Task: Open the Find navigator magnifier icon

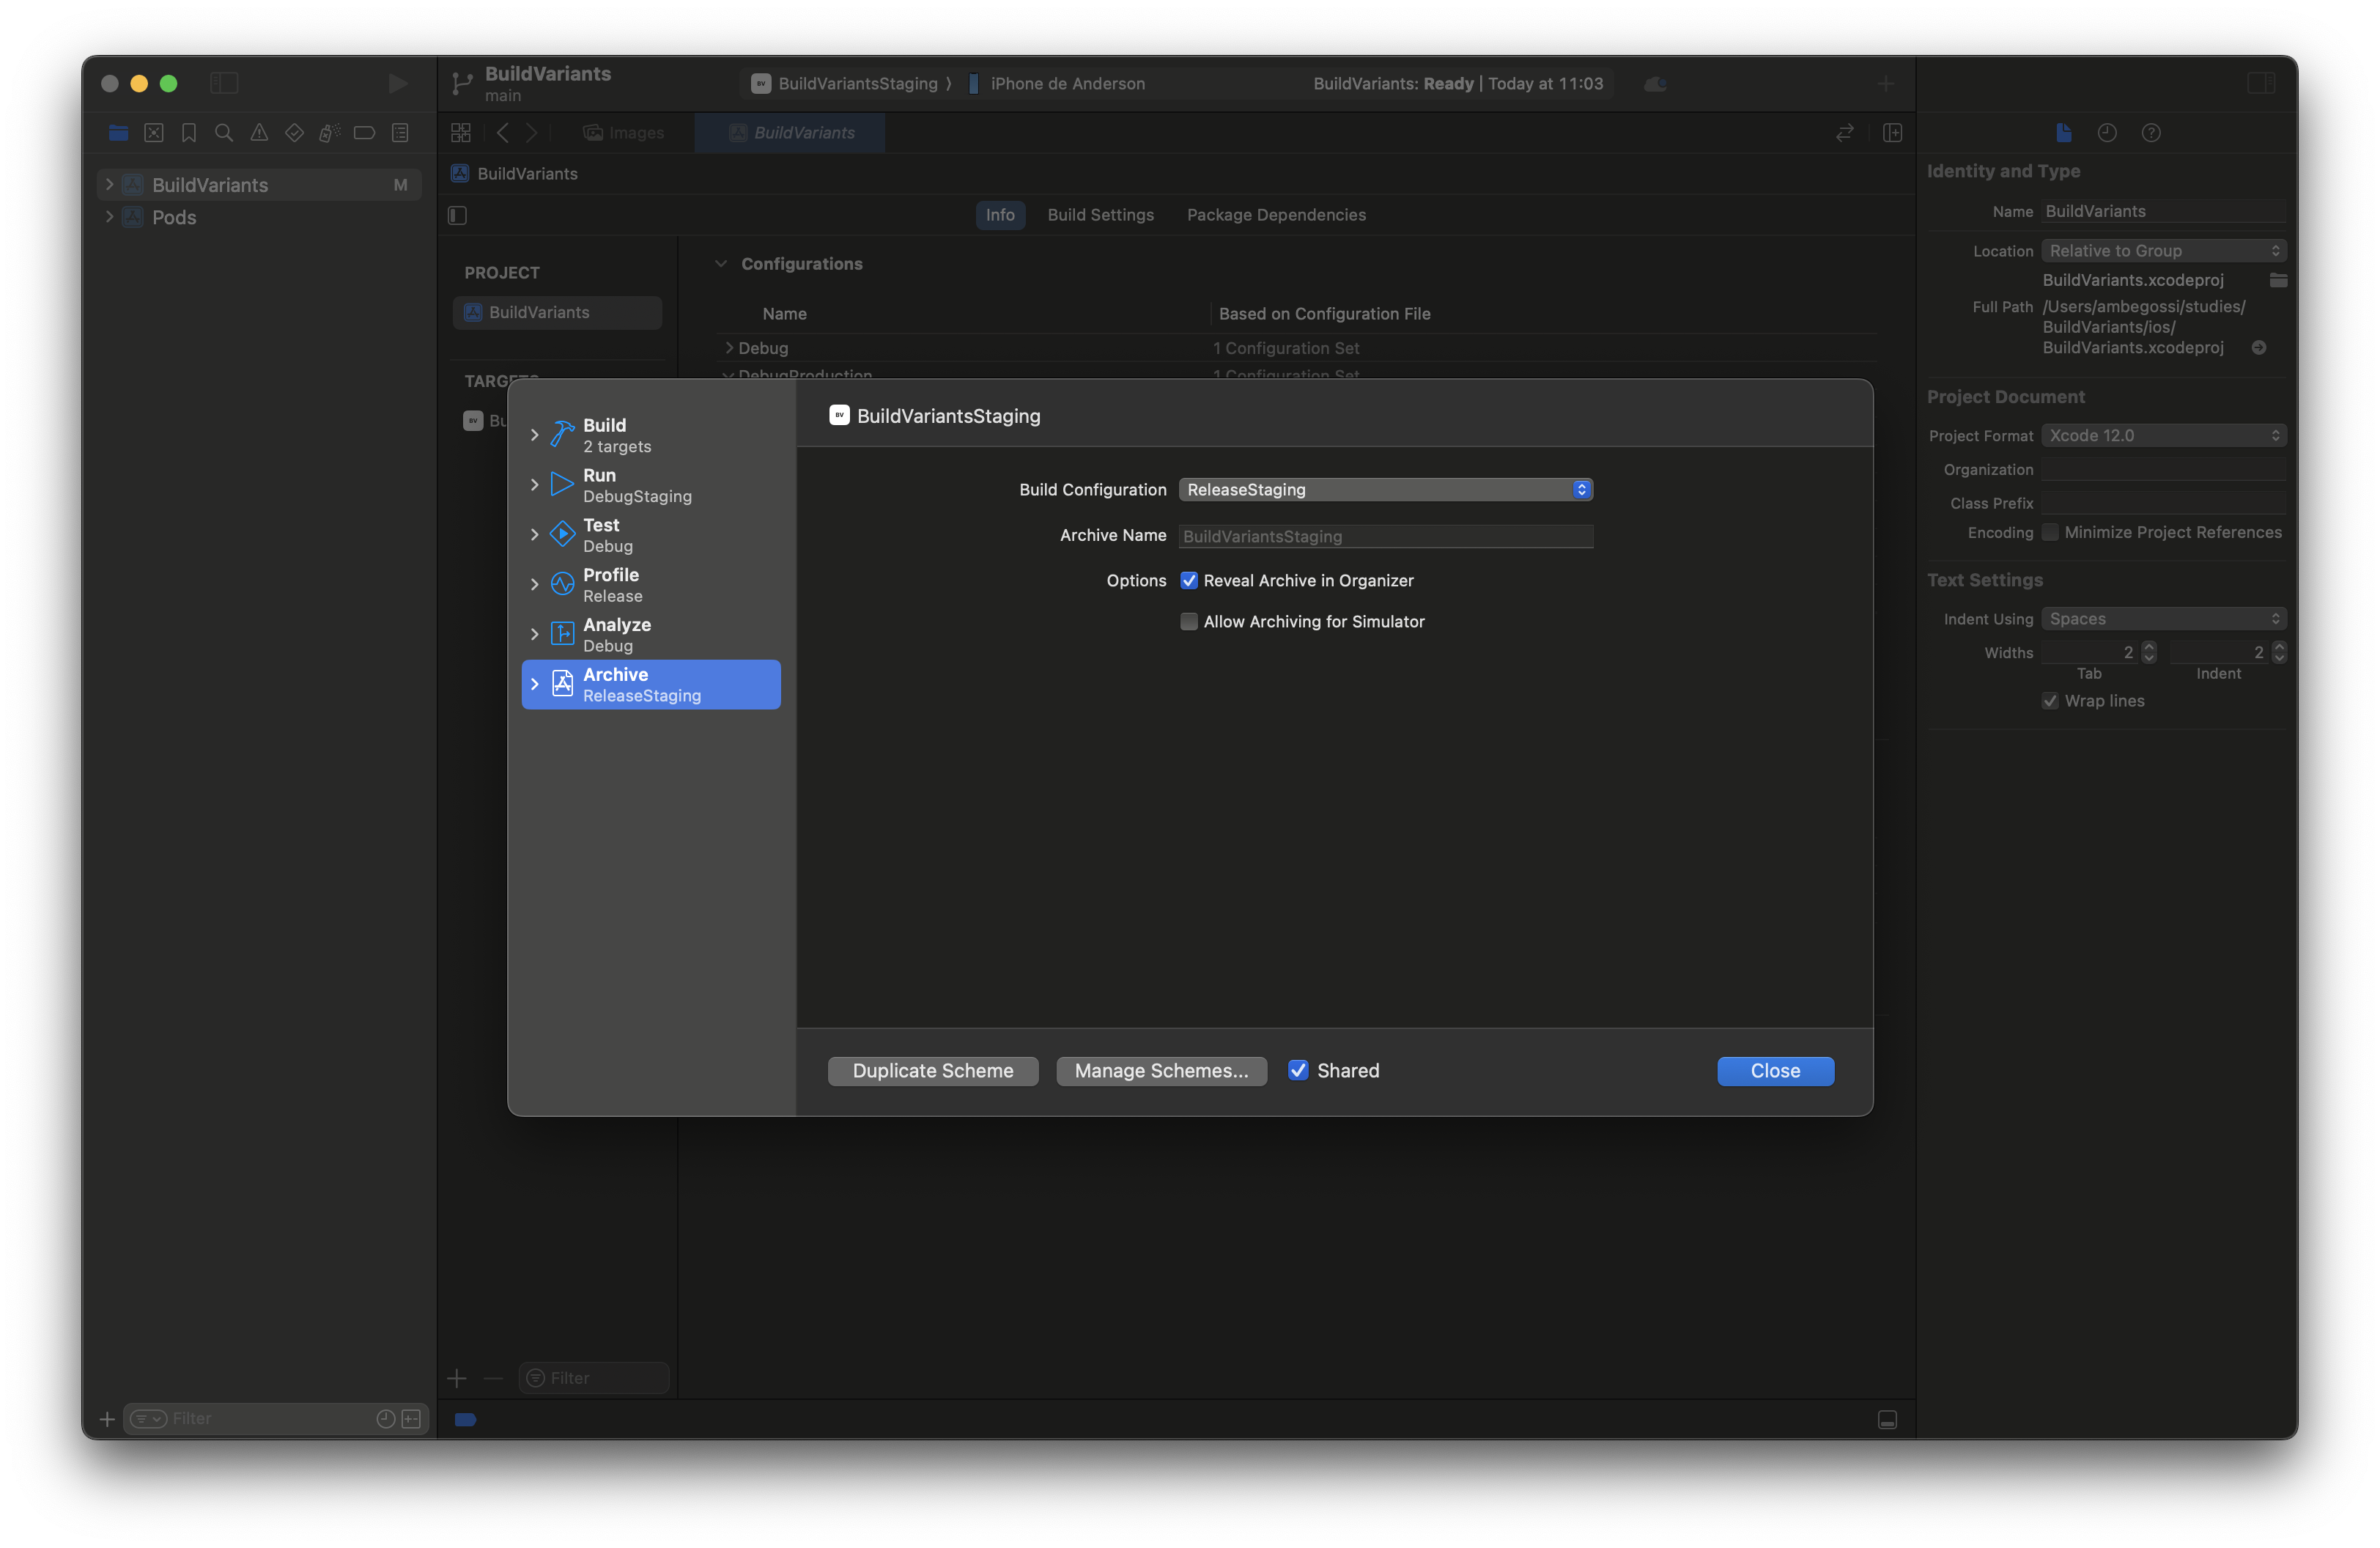Action: click(224, 133)
